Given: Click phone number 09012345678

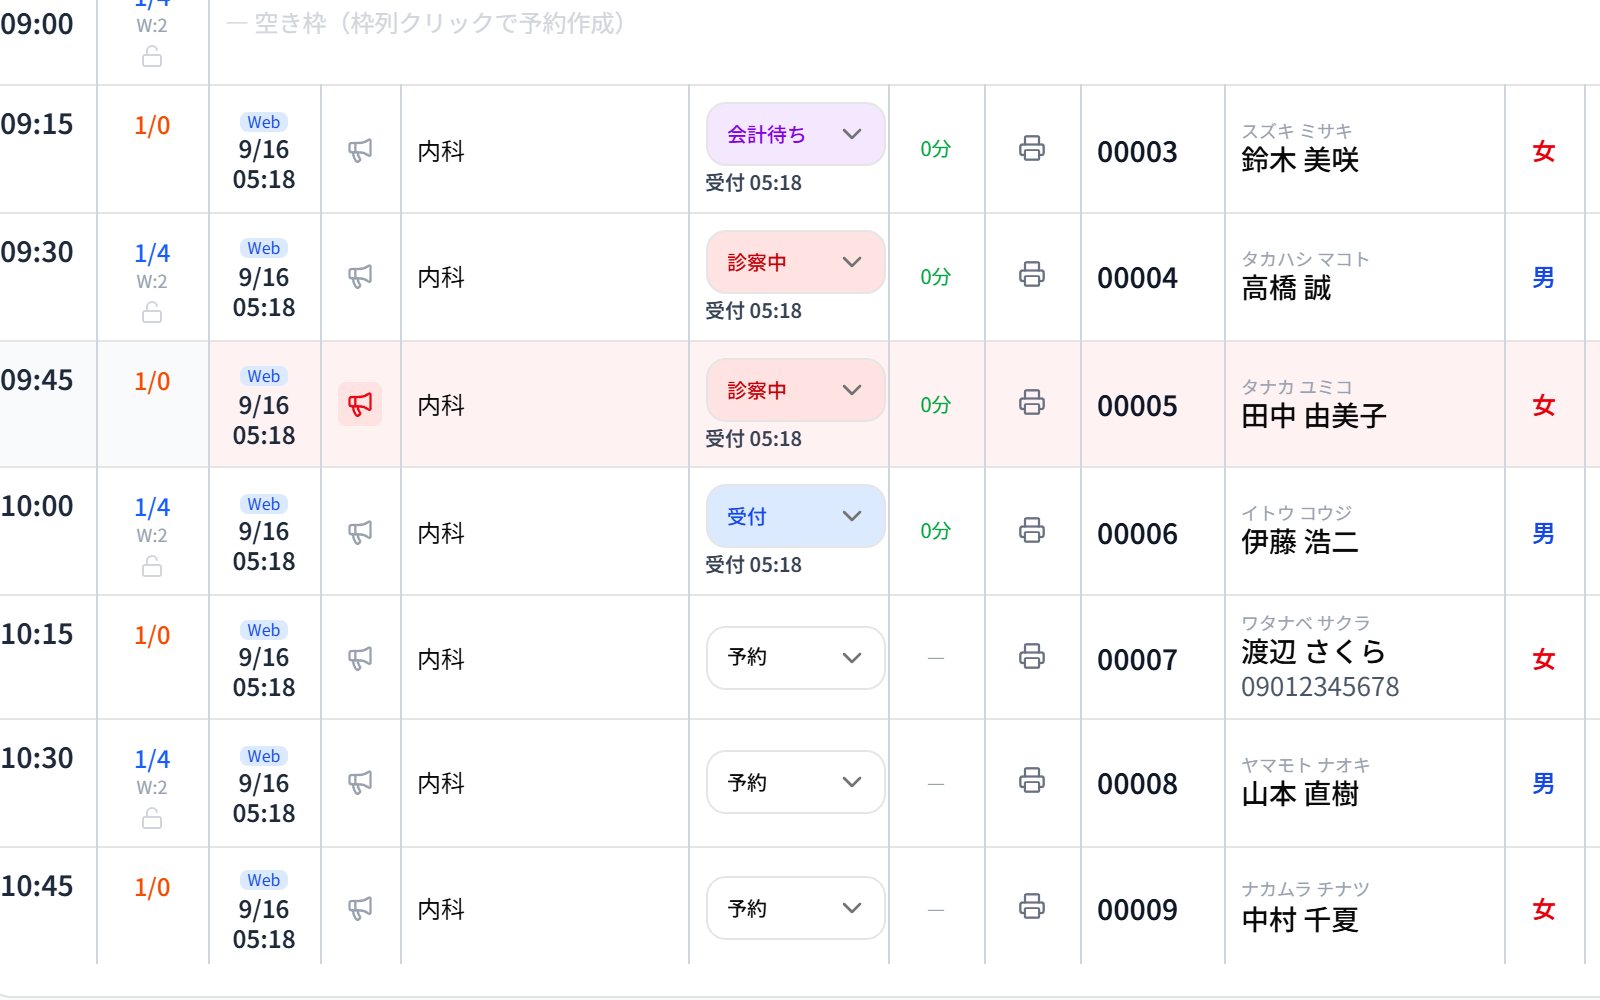Looking at the screenshot, I should [x=1320, y=687].
